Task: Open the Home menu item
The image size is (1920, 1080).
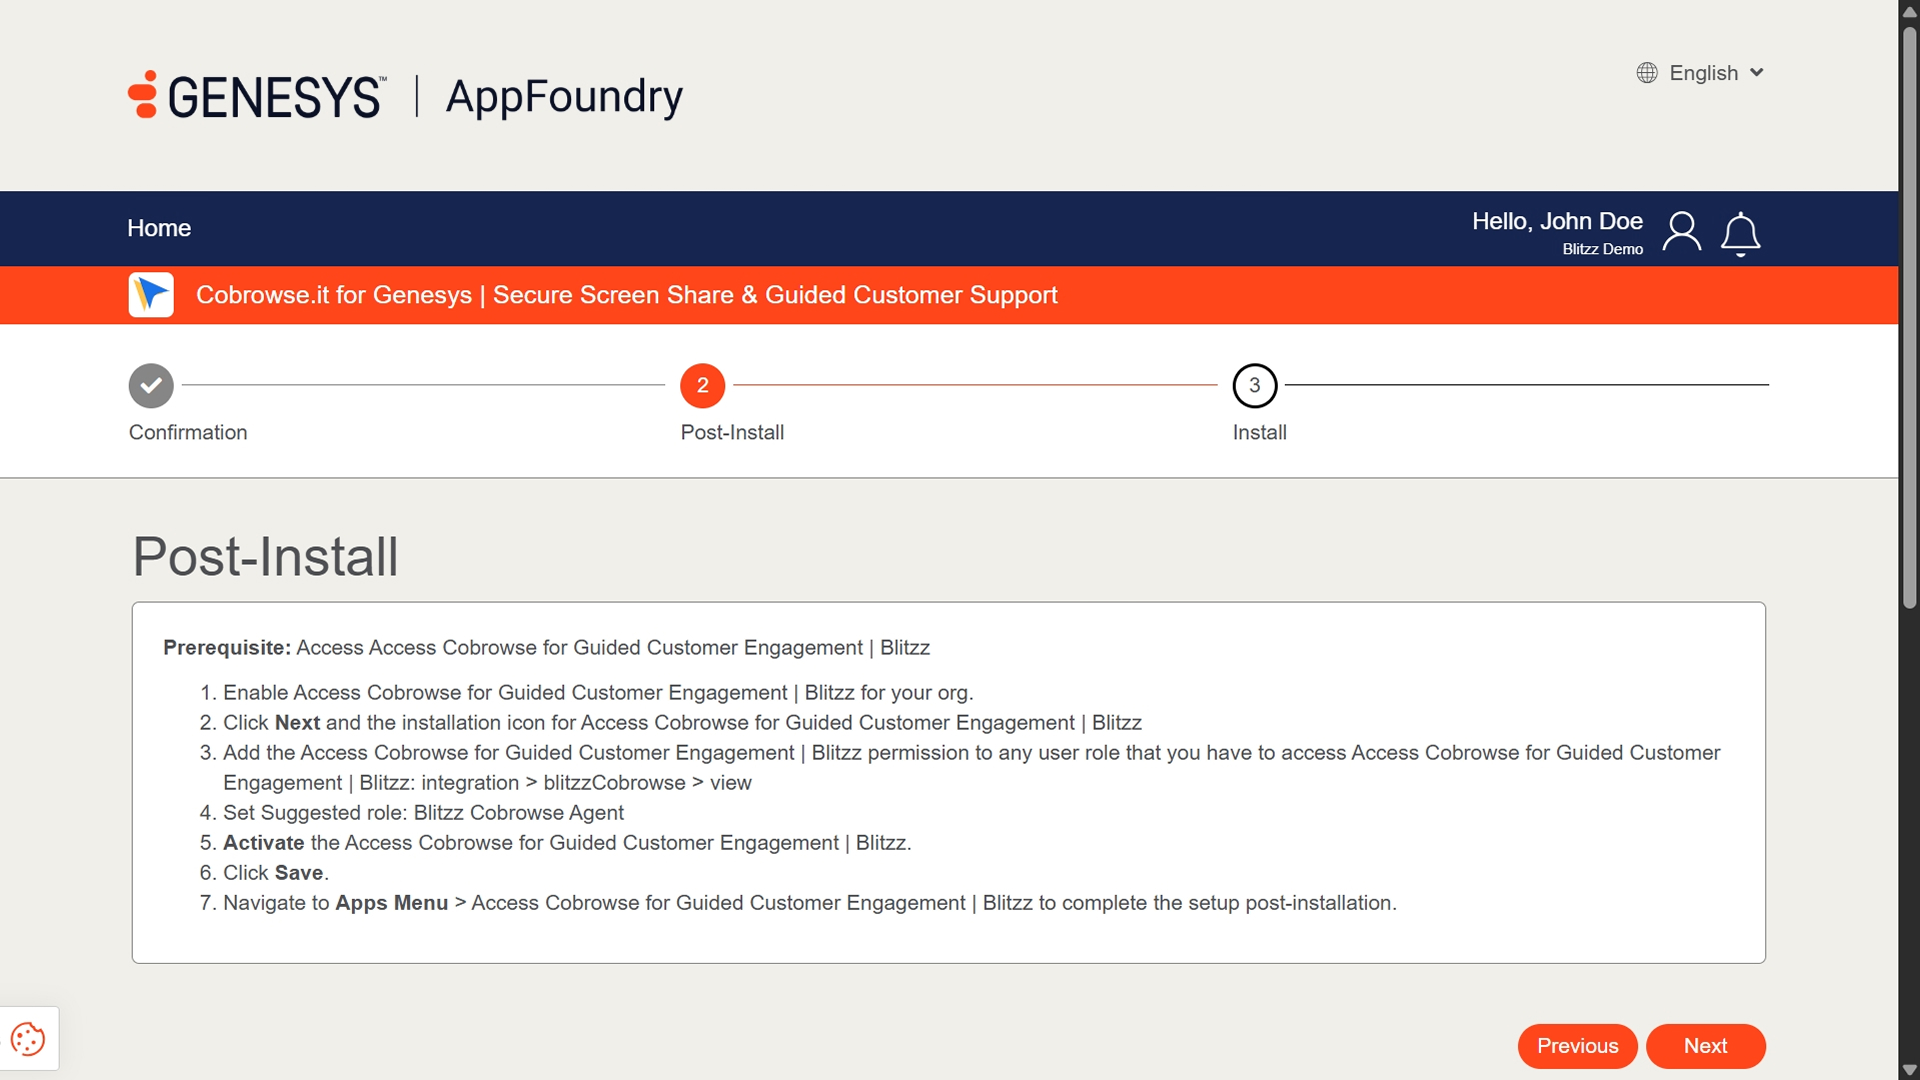Action: point(159,228)
